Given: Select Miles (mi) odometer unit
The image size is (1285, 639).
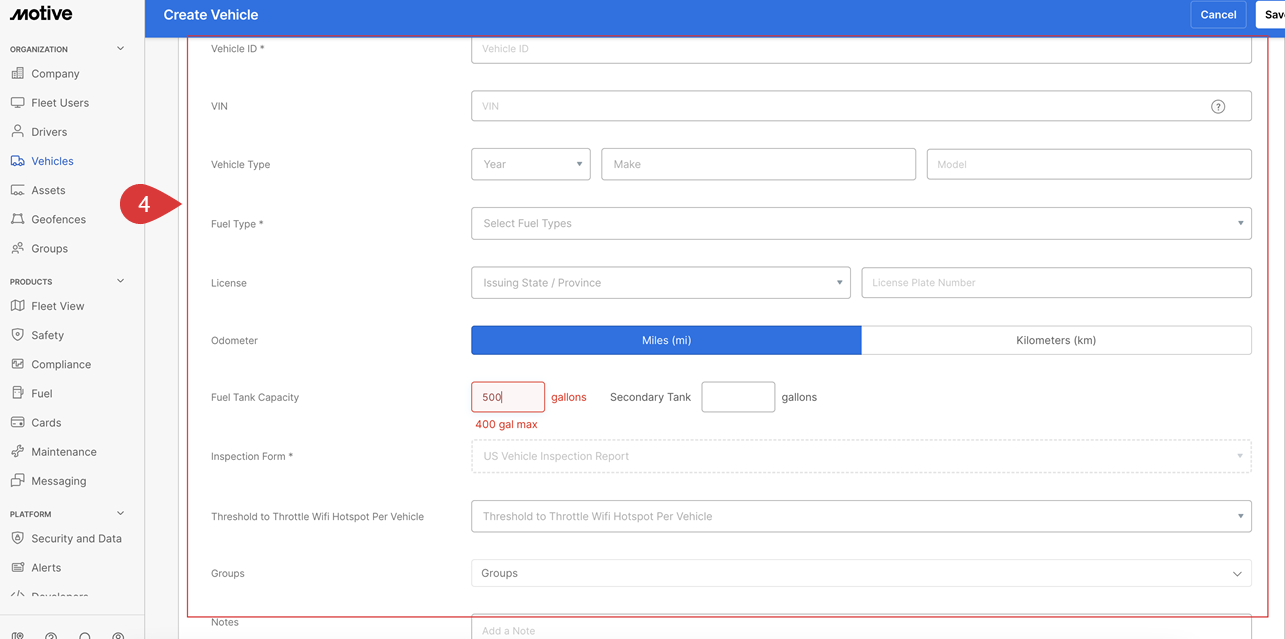Looking at the screenshot, I should coord(666,340).
